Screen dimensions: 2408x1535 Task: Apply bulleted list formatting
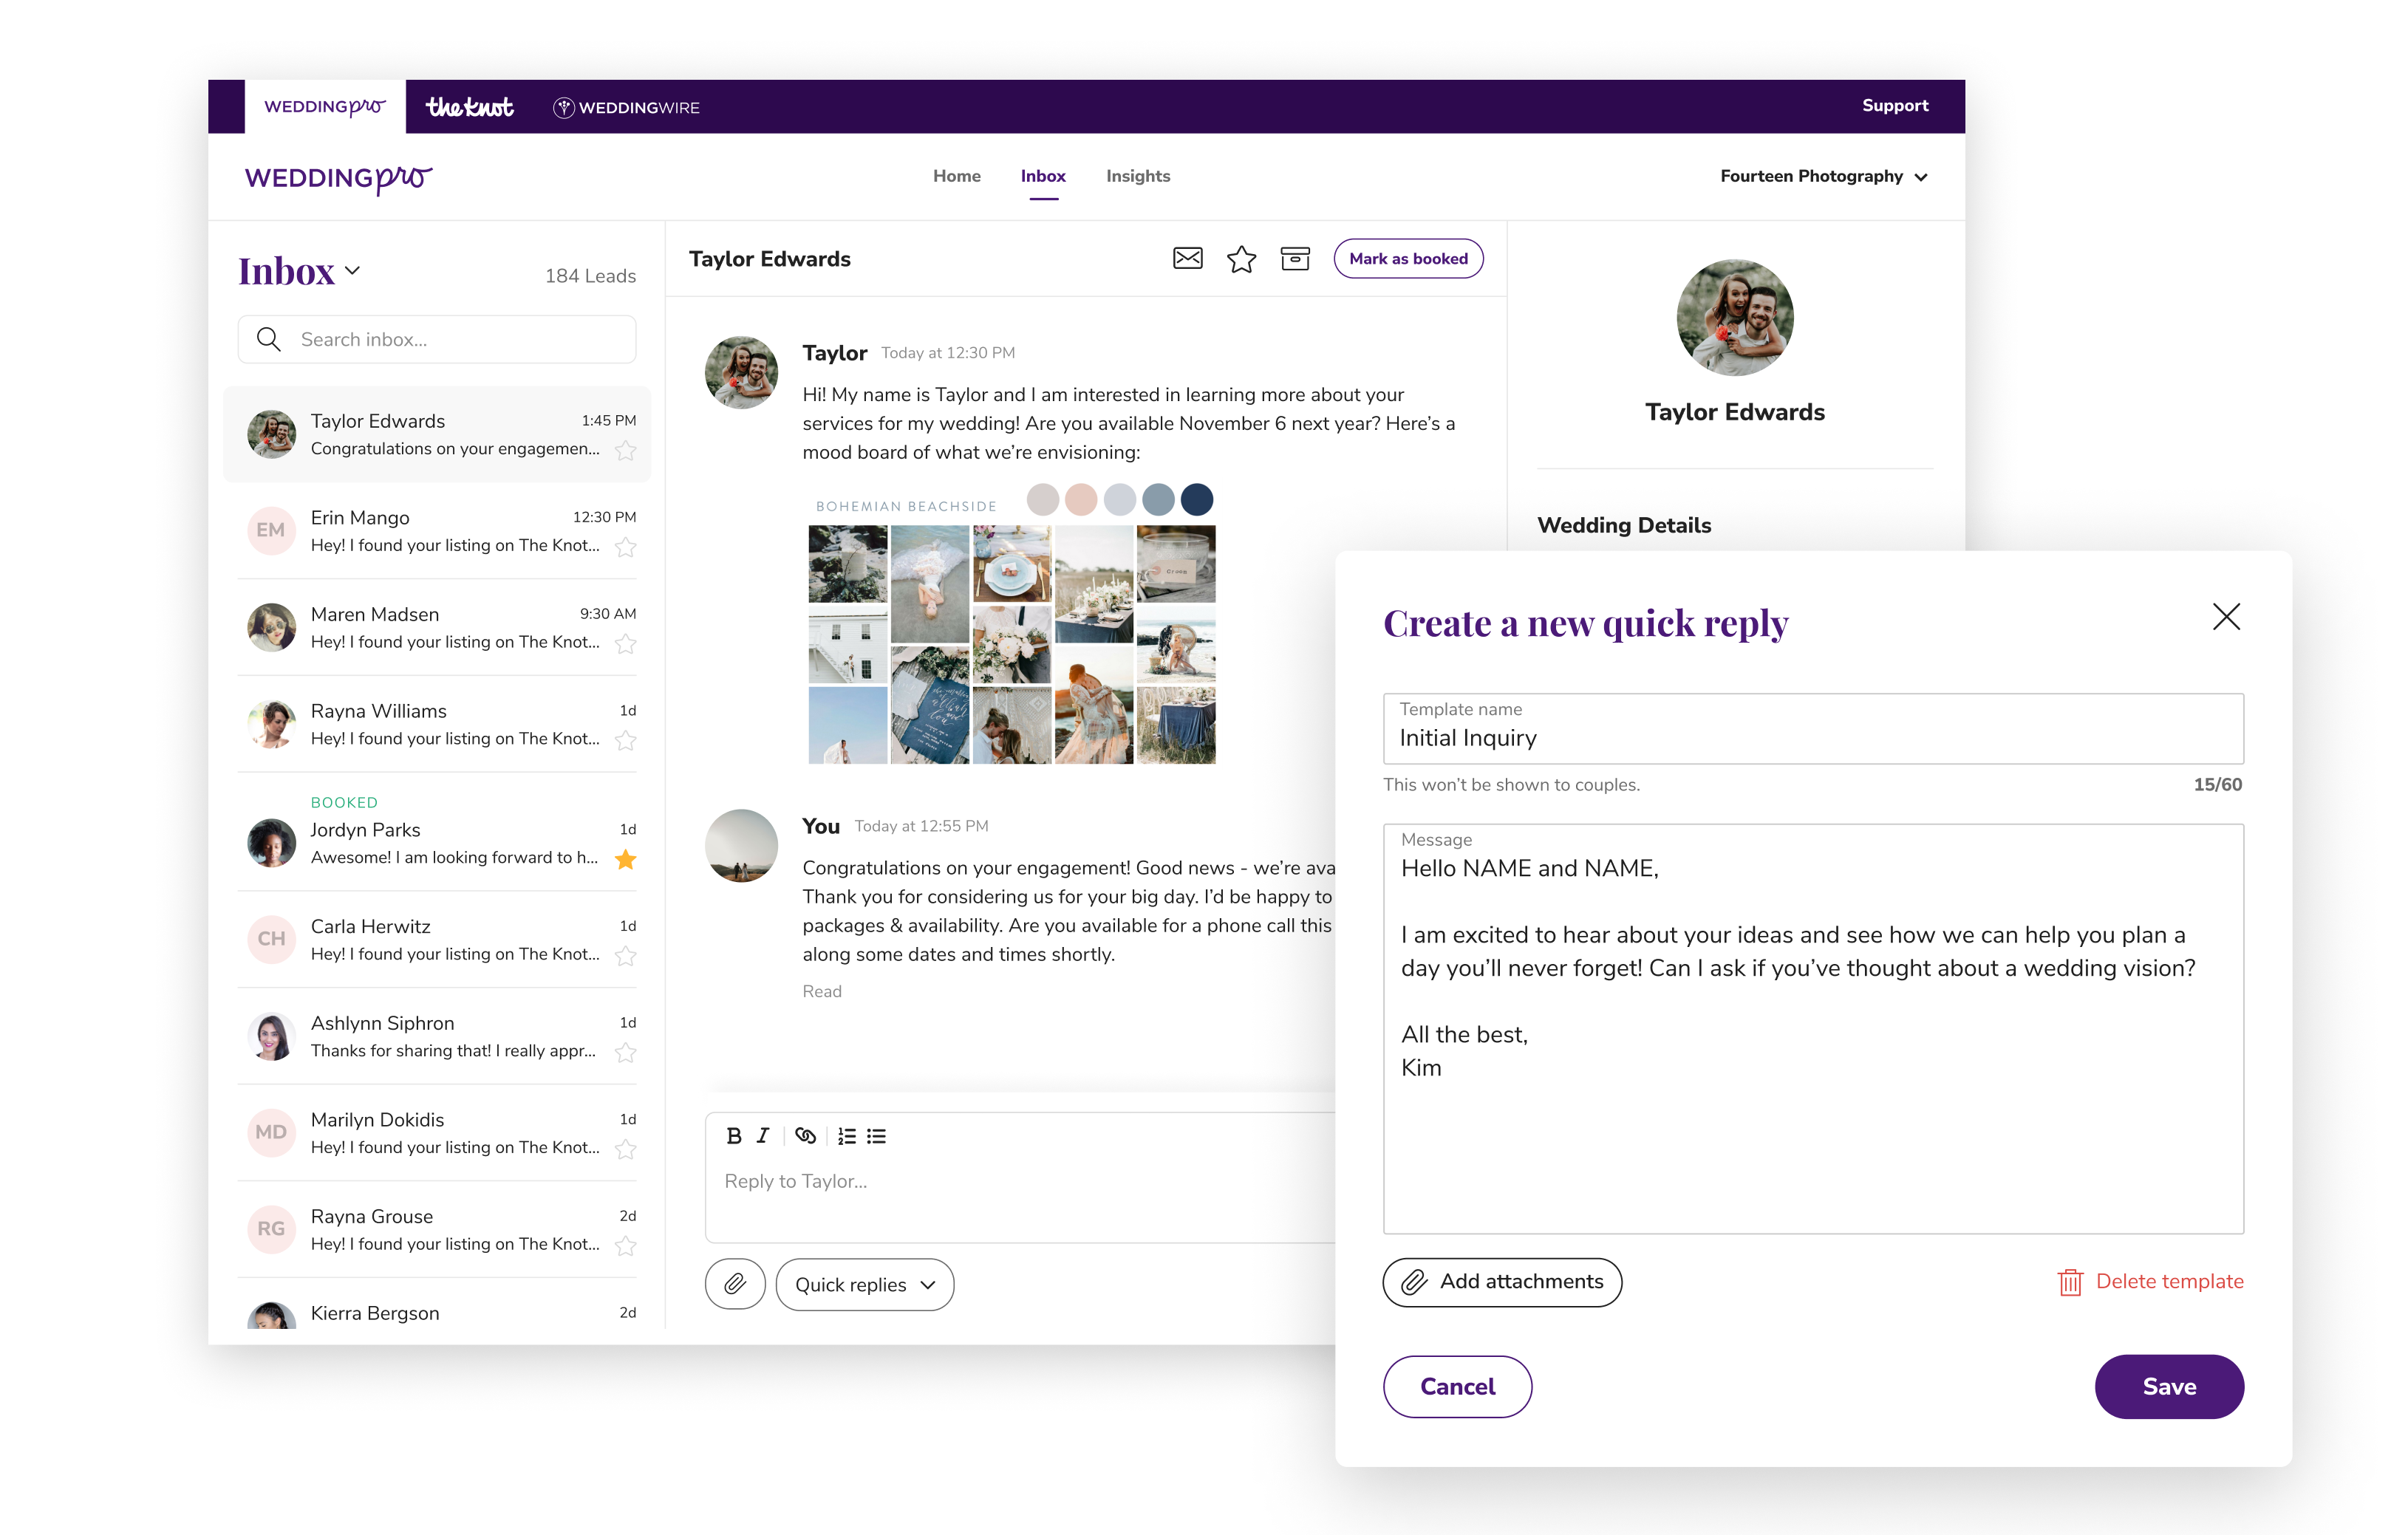[x=877, y=1135]
